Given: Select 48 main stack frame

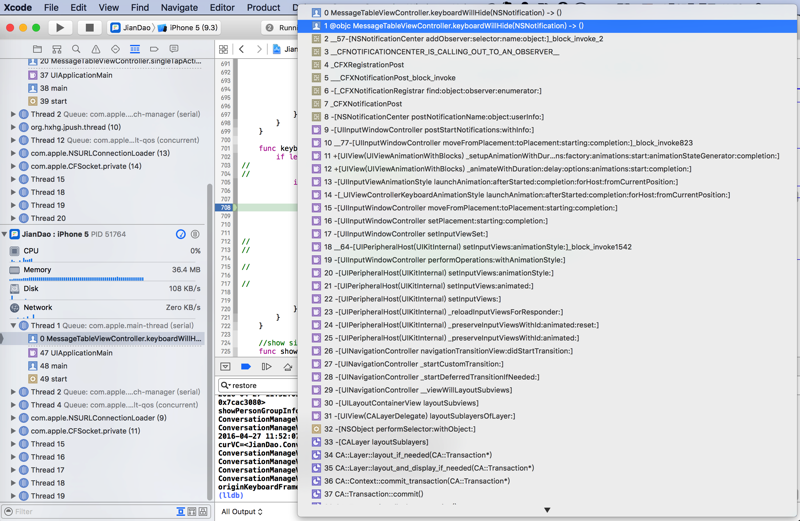Looking at the screenshot, I should pyautogui.click(x=104, y=366).
